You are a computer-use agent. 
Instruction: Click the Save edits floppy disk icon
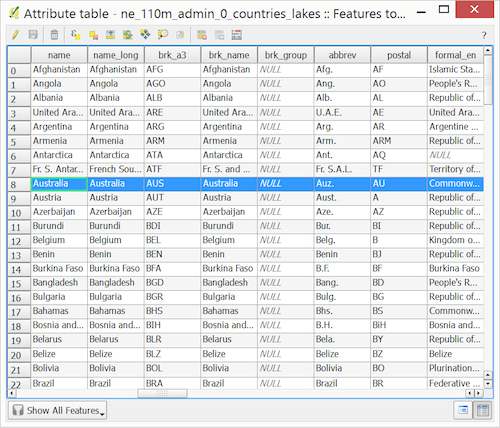click(x=33, y=35)
